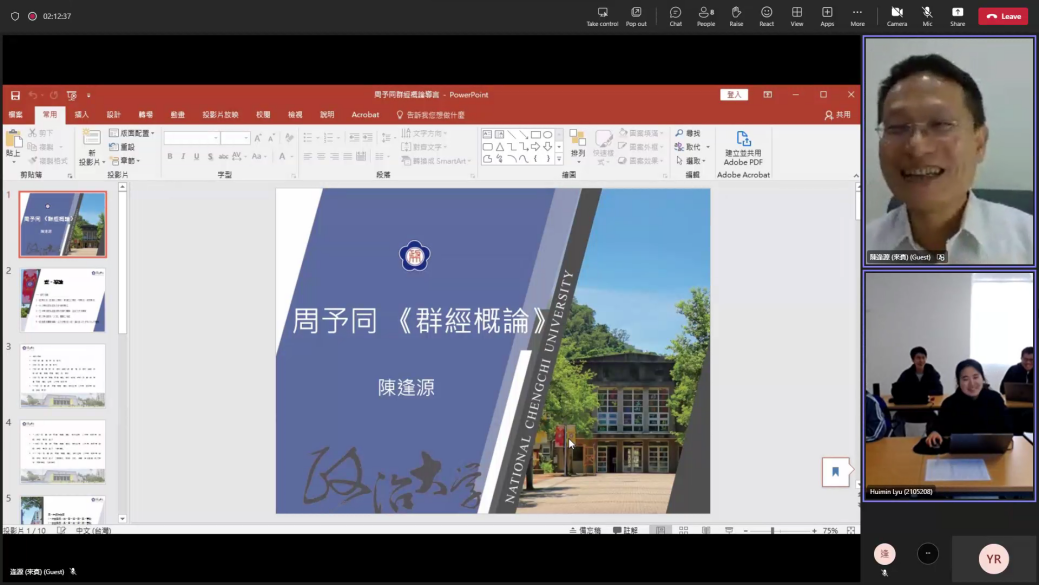Leave the Teams meeting
The height and width of the screenshot is (585, 1039).
1003,16
